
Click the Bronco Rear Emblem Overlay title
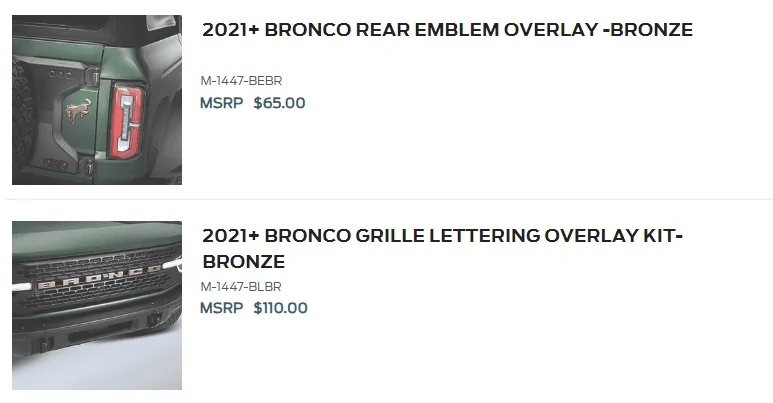(x=447, y=30)
